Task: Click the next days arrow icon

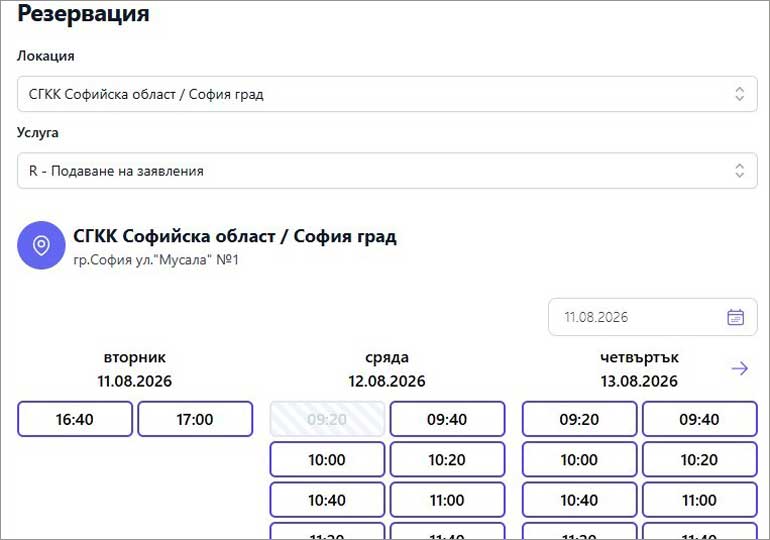Action: pos(740,368)
